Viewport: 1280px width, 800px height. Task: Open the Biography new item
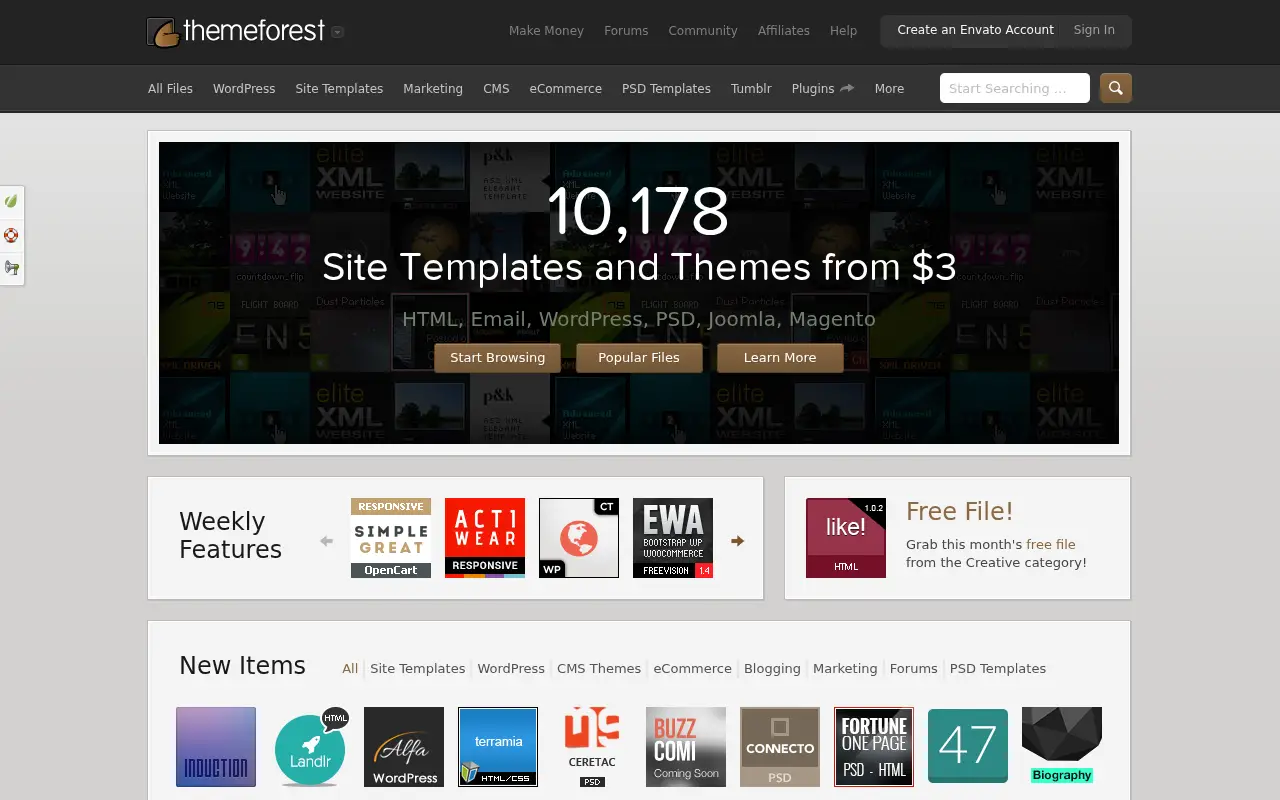tap(1062, 747)
